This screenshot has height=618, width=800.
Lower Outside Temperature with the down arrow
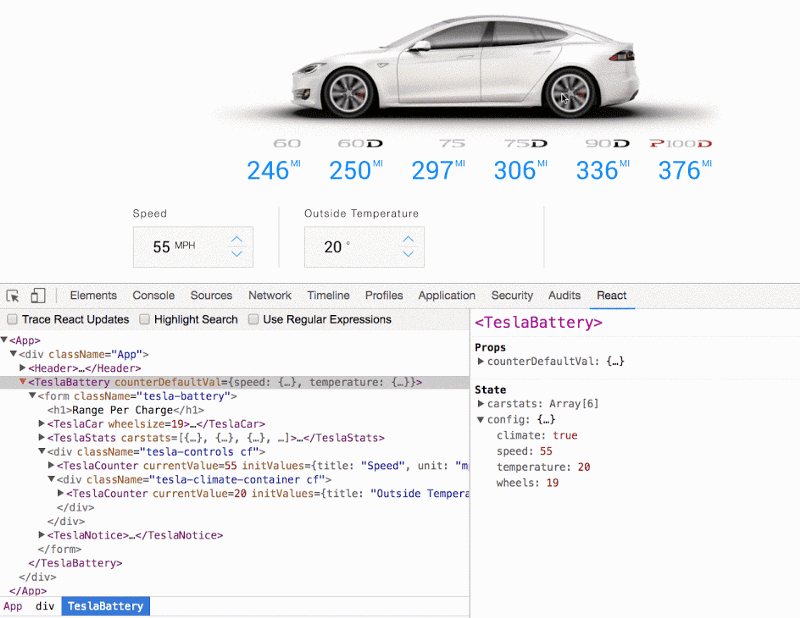pos(408,254)
